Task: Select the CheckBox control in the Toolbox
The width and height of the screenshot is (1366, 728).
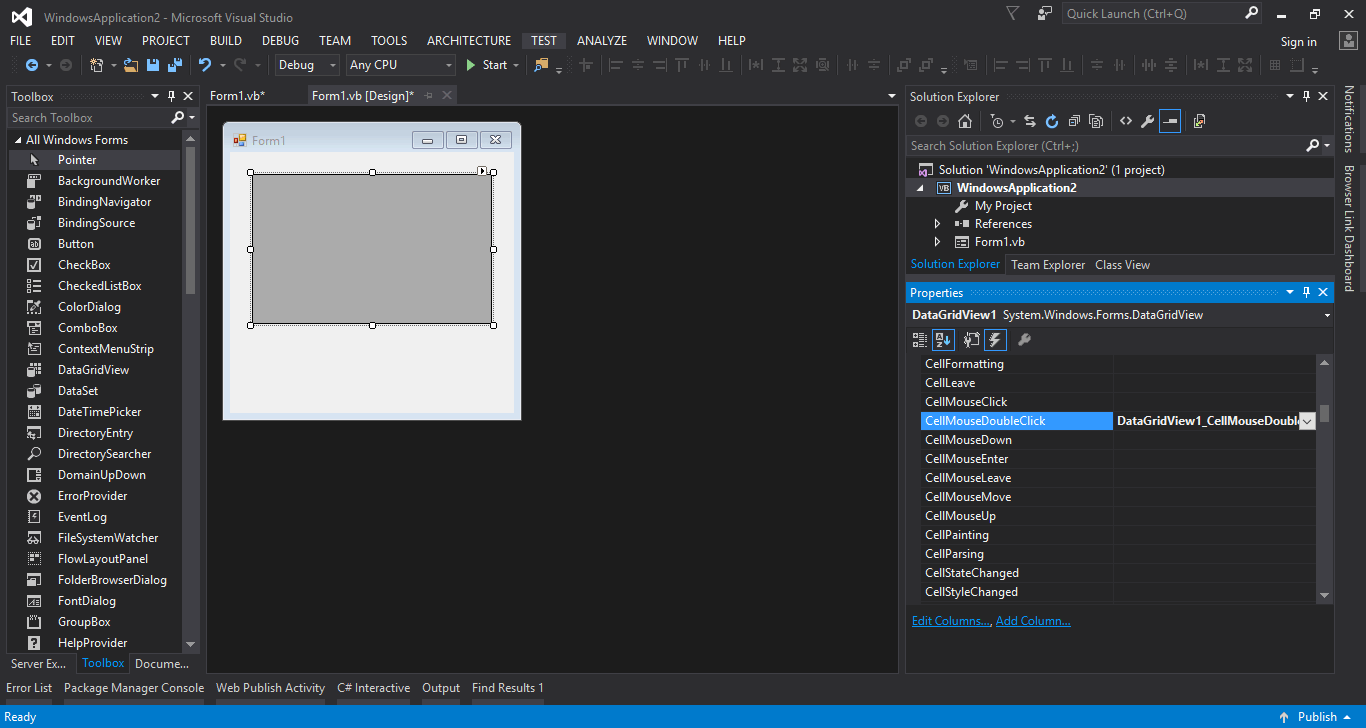Action: pos(96,265)
